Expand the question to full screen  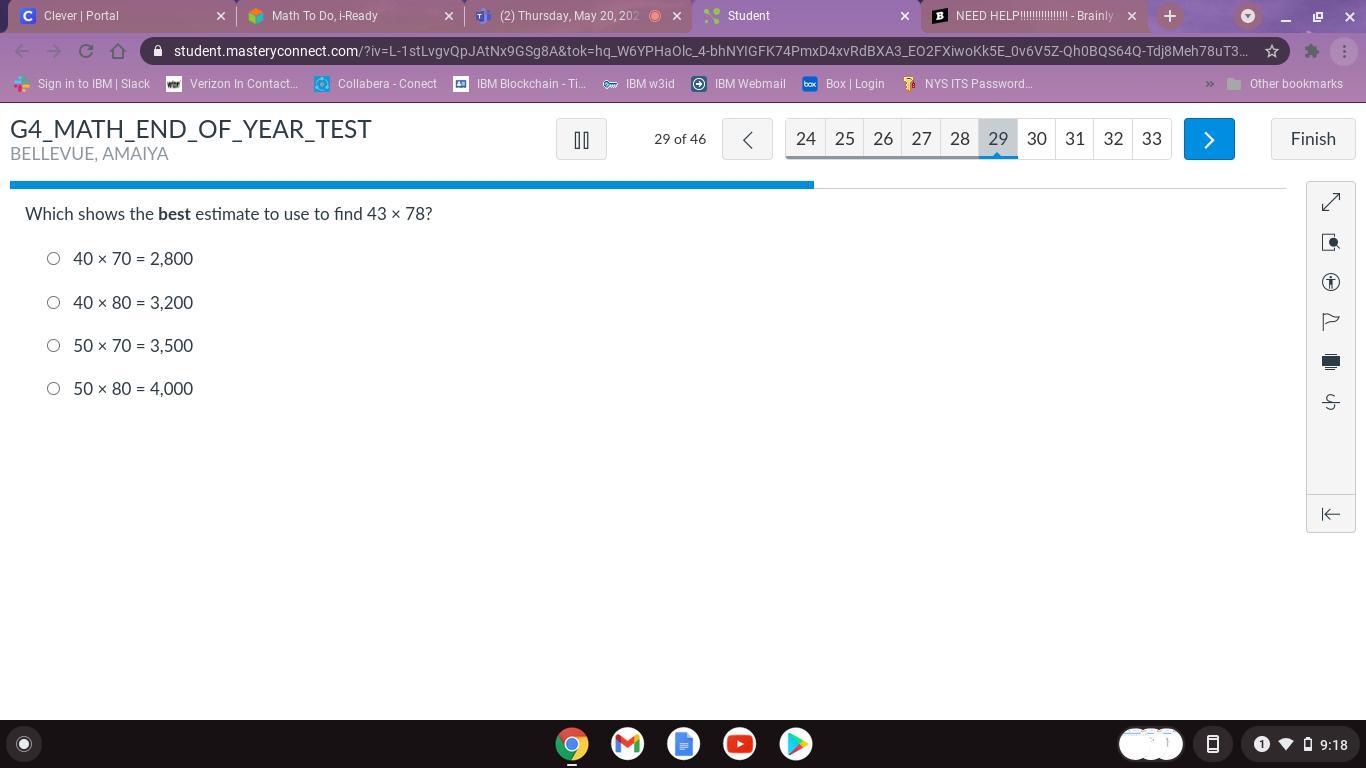1331,202
